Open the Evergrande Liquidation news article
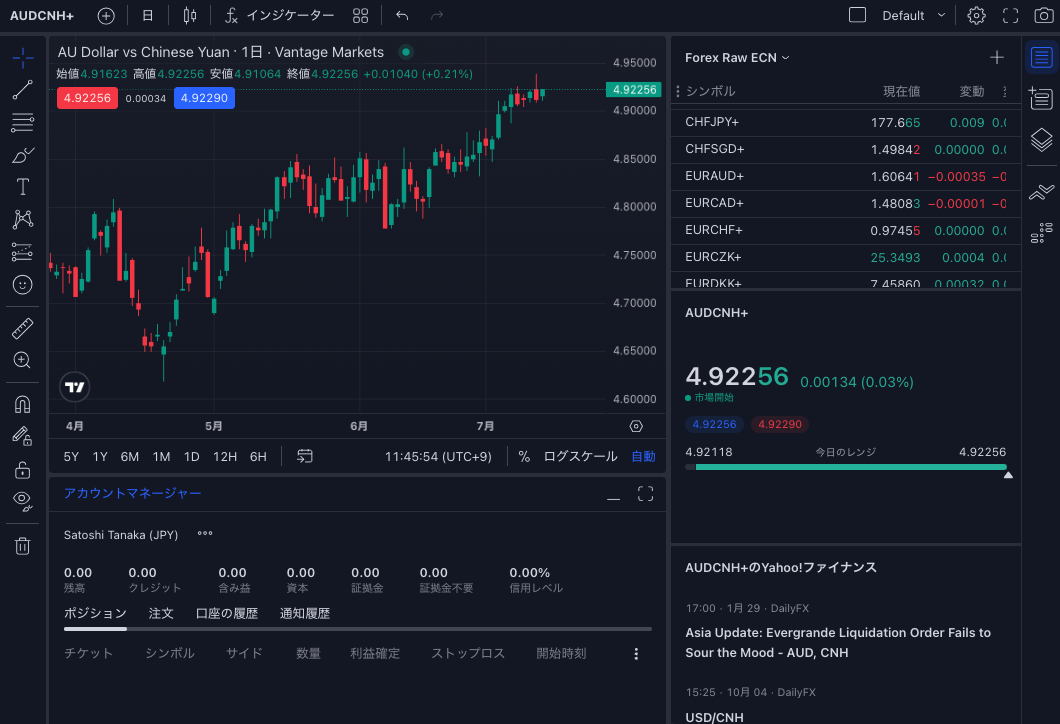The image size is (1060, 724). [838, 642]
